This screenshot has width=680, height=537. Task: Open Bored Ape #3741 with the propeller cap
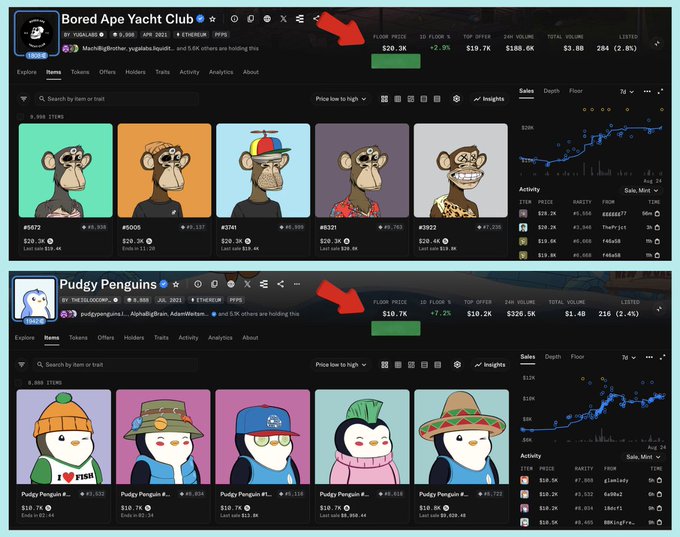[x=263, y=189]
